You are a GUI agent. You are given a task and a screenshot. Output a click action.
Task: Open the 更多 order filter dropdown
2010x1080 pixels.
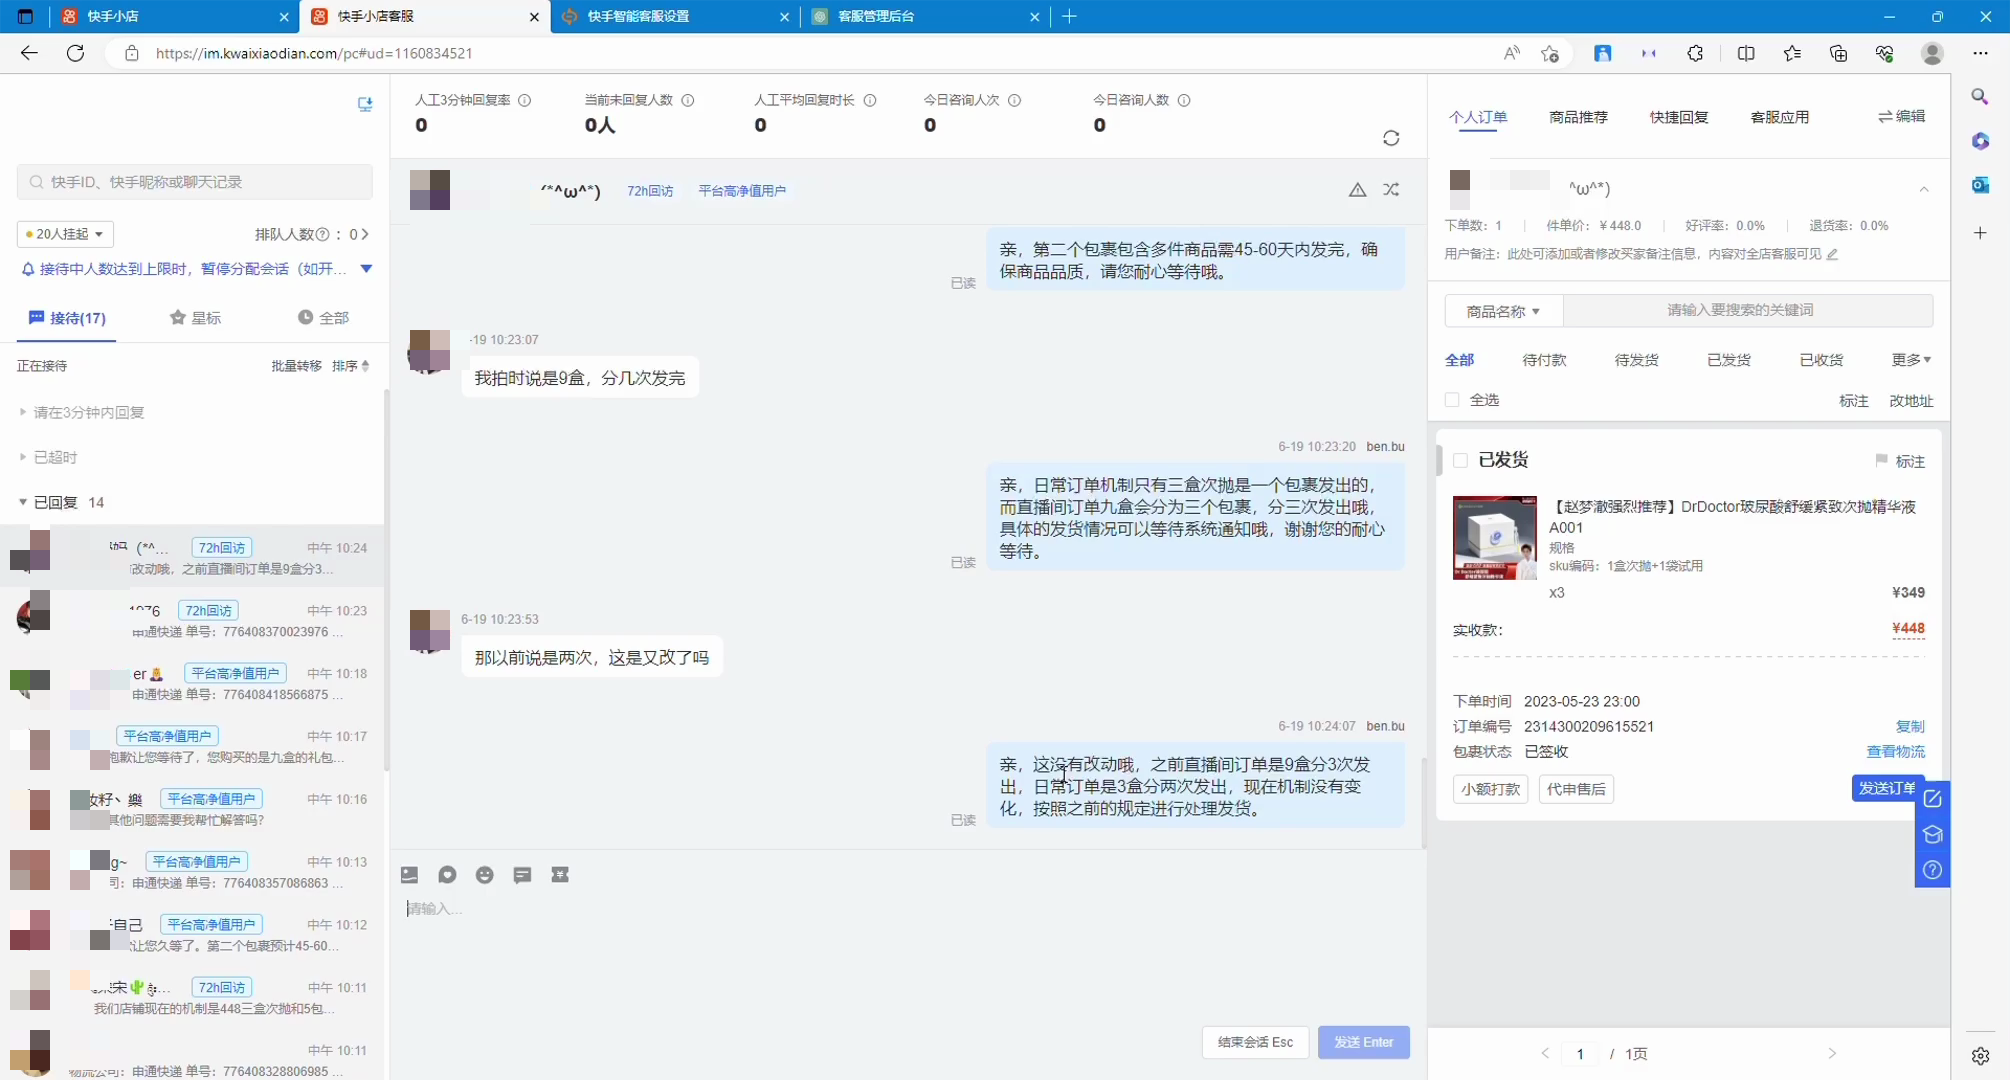tap(1910, 360)
